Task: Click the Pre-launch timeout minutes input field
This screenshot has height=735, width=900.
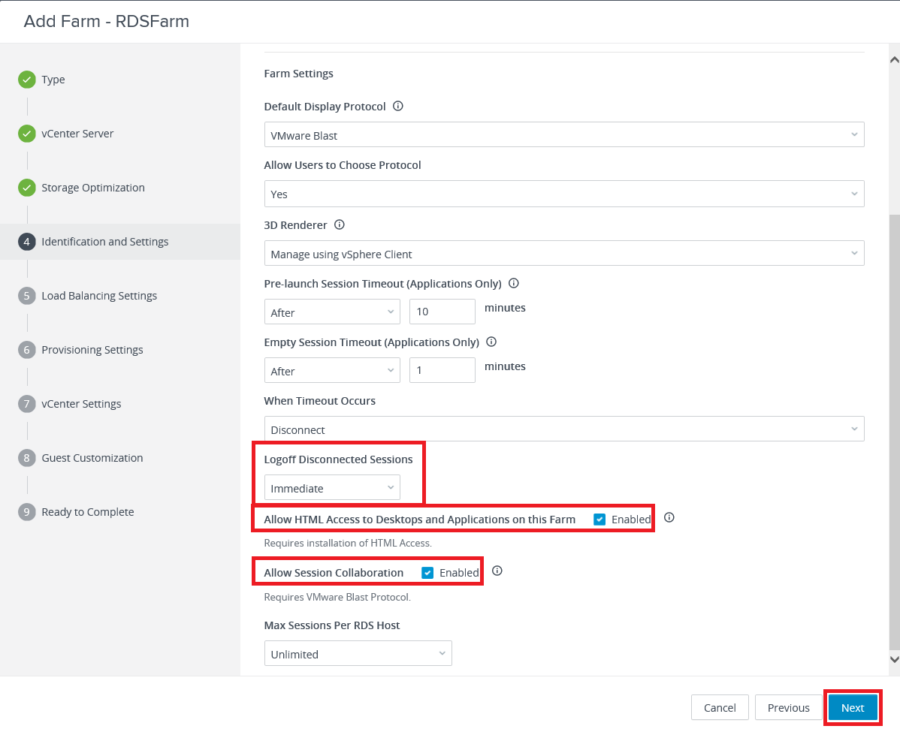Action: click(442, 311)
